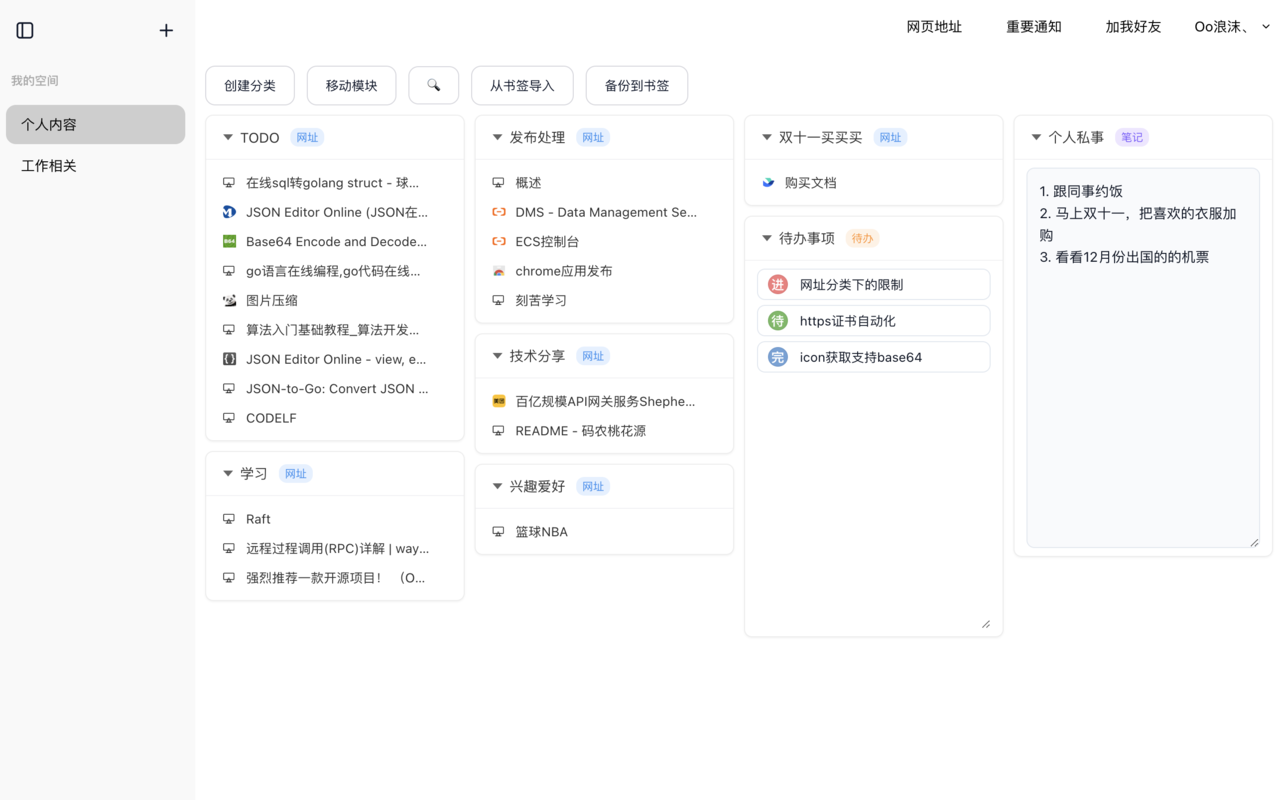Collapse the 个人私事 category
Image resolution: width=1280 pixels, height=800 pixels.
(1036, 138)
